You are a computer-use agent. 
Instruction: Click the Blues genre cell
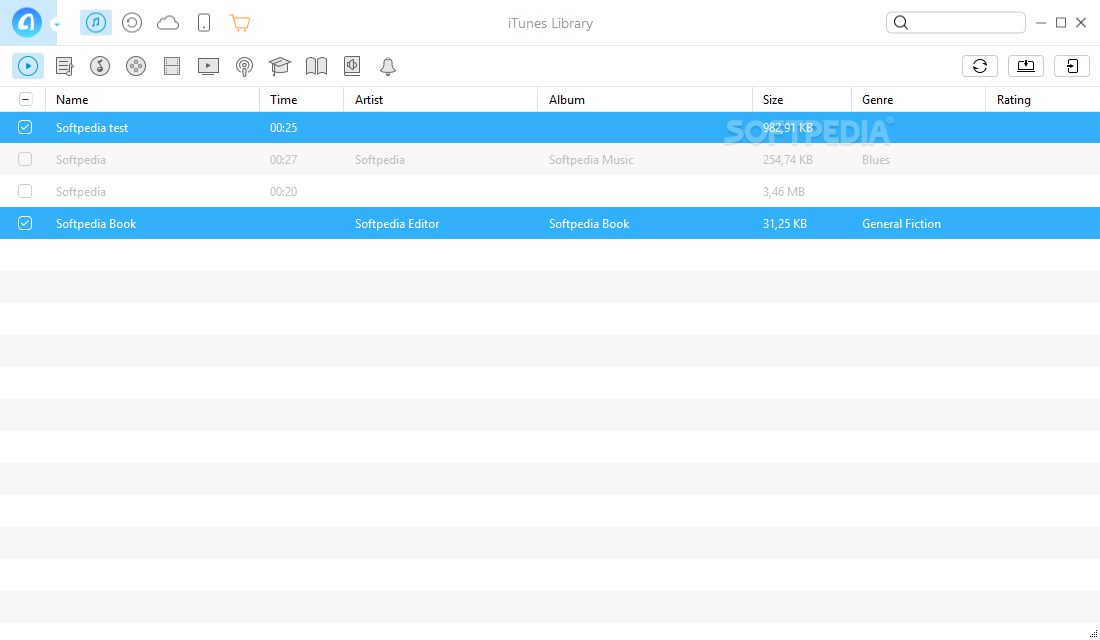(x=876, y=160)
